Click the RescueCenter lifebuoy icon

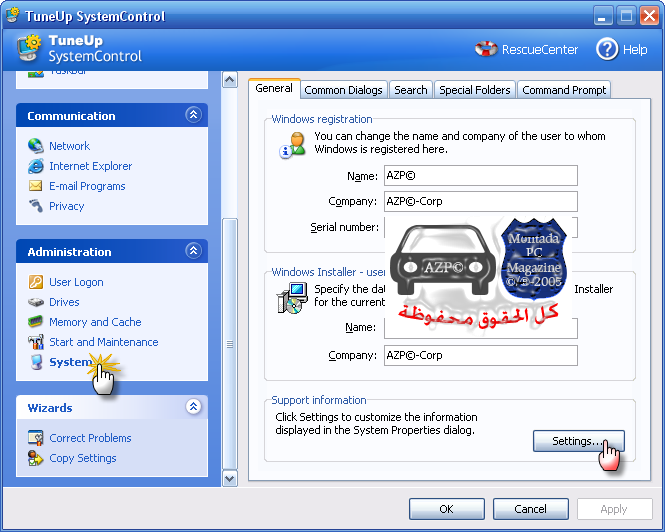pyautogui.click(x=486, y=49)
